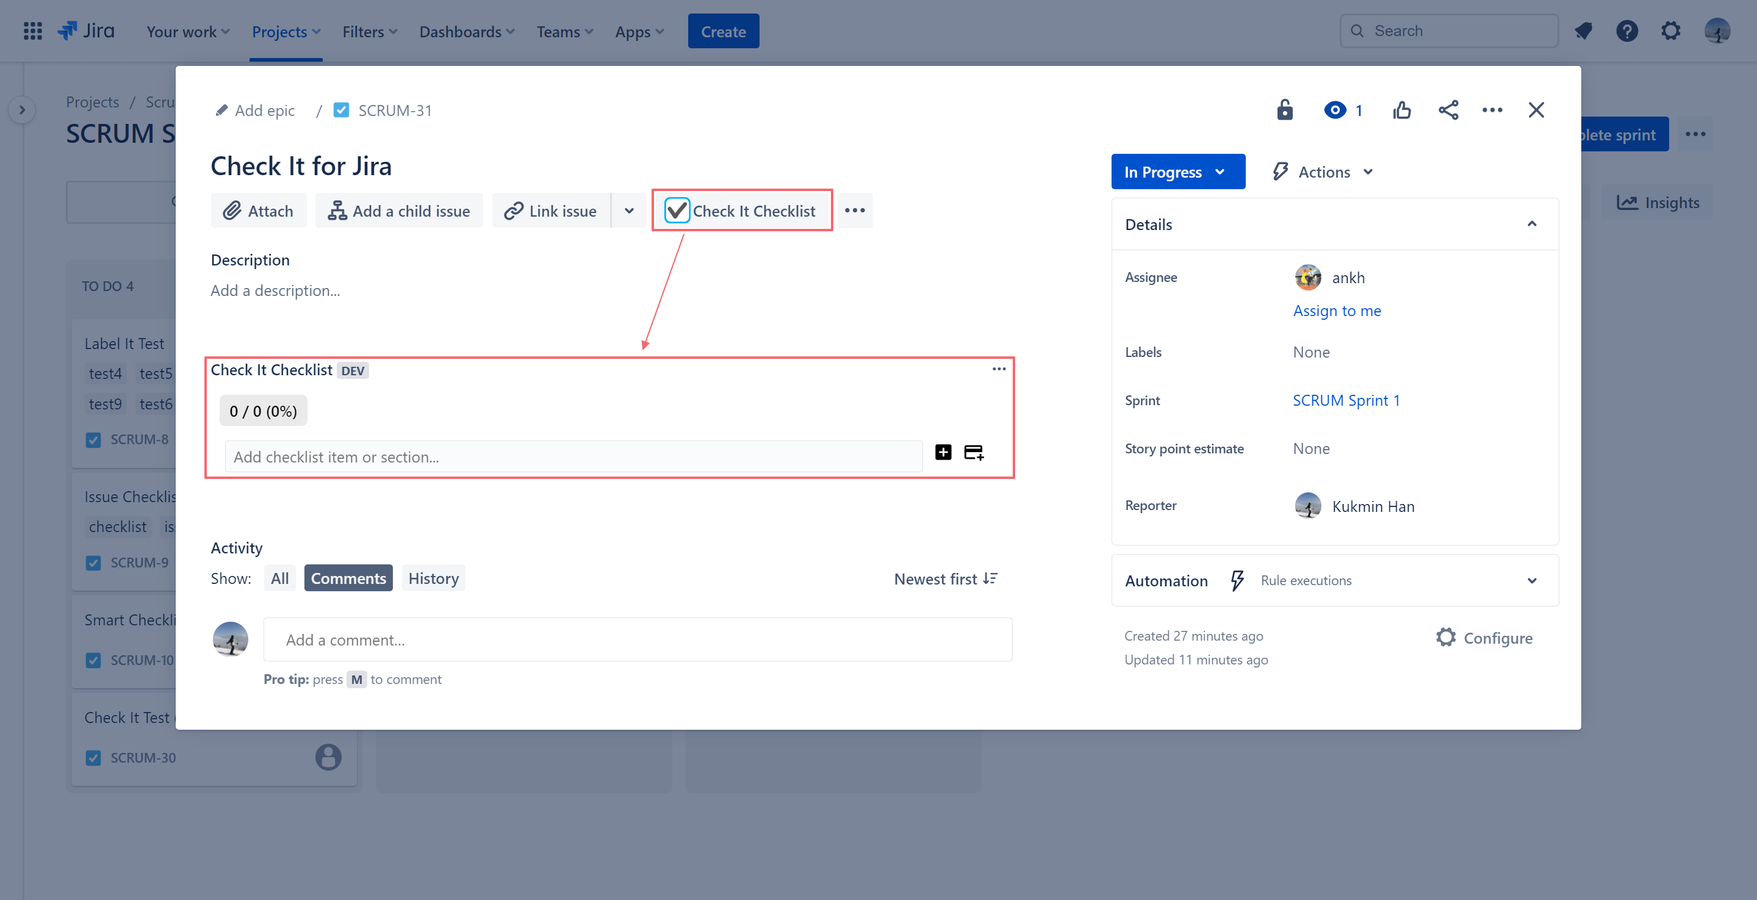Click the 0 / 0 (0%) progress badge
The image size is (1757, 900).
click(263, 411)
